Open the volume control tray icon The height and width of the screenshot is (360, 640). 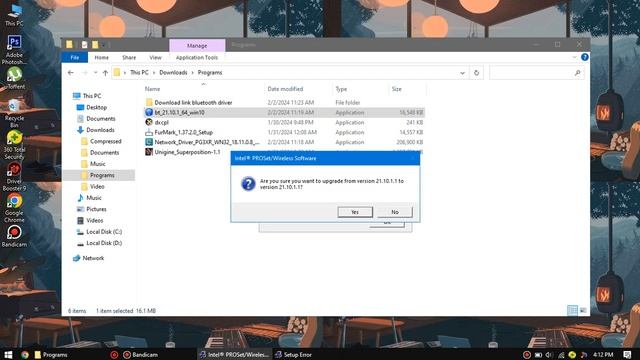549,355
